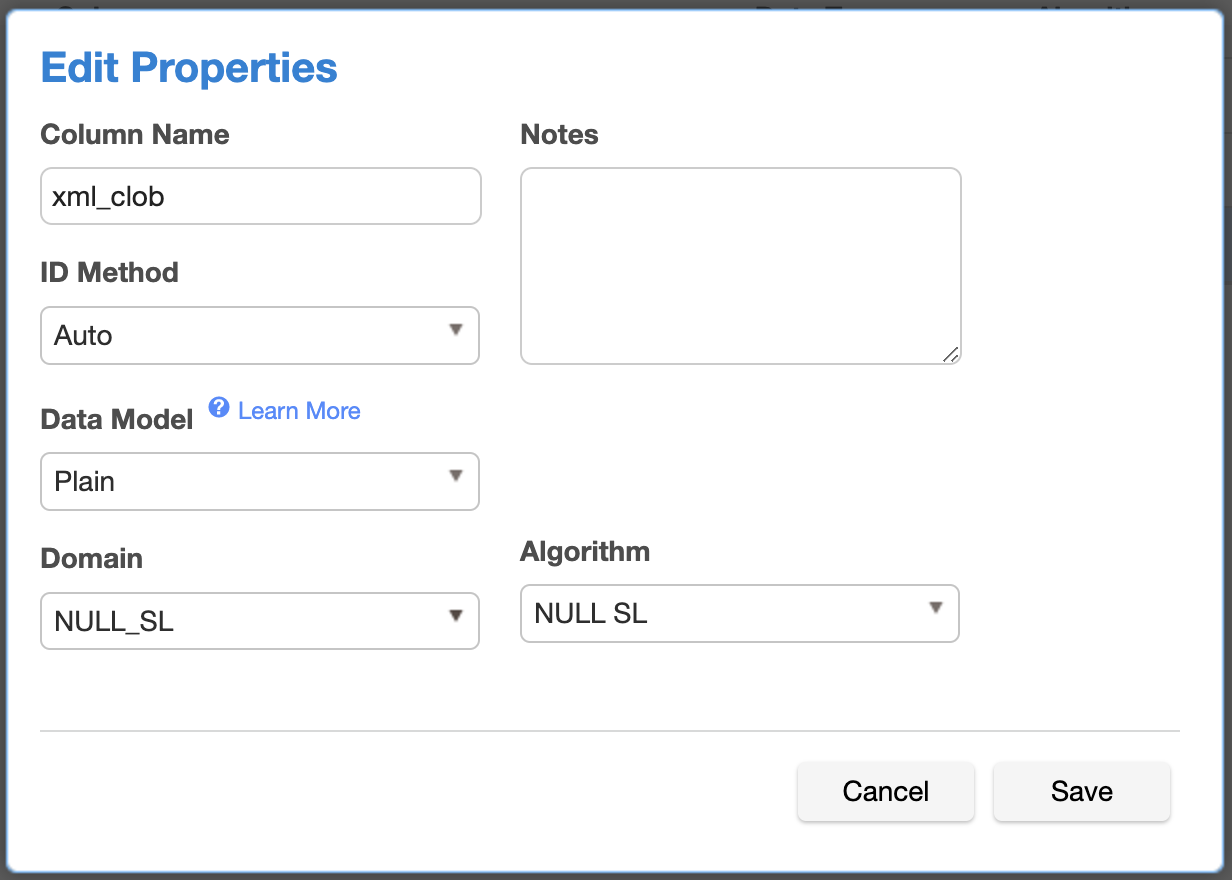Image resolution: width=1232 pixels, height=880 pixels.
Task: Expand the Algorithm dropdown showing NULL SL
Action: click(x=739, y=613)
